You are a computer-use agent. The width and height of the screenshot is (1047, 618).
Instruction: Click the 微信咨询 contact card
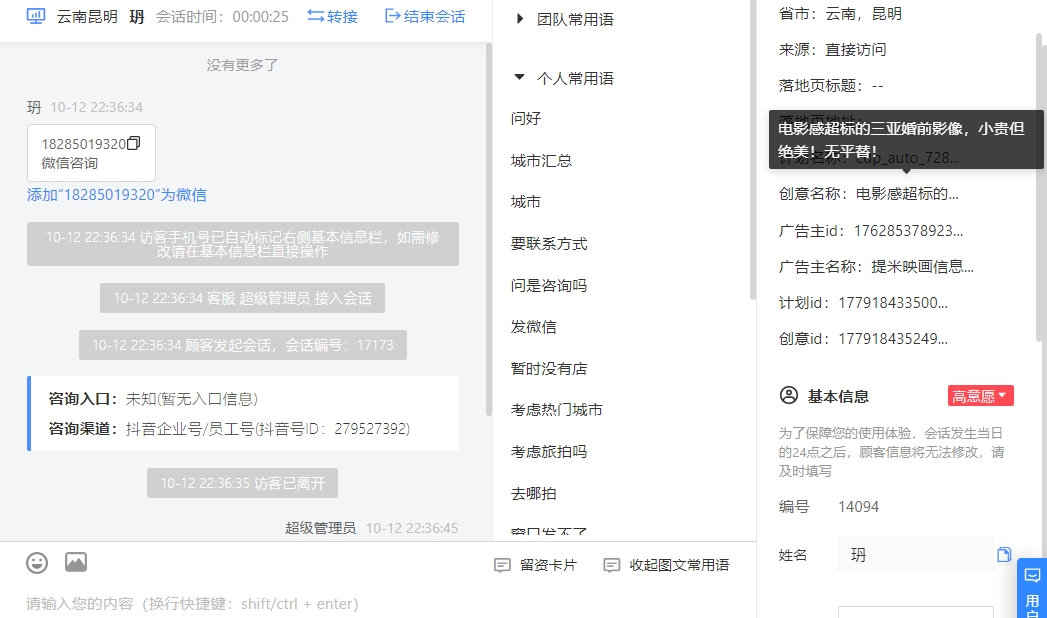click(91, 153)
